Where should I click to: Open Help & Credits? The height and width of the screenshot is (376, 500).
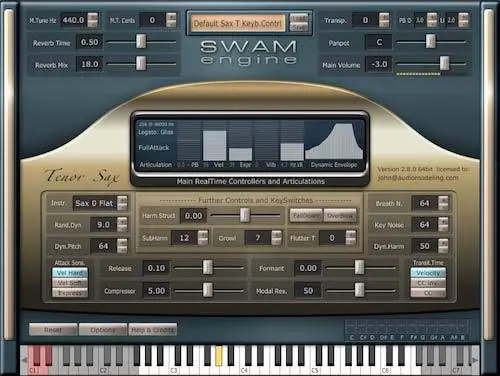153,330
